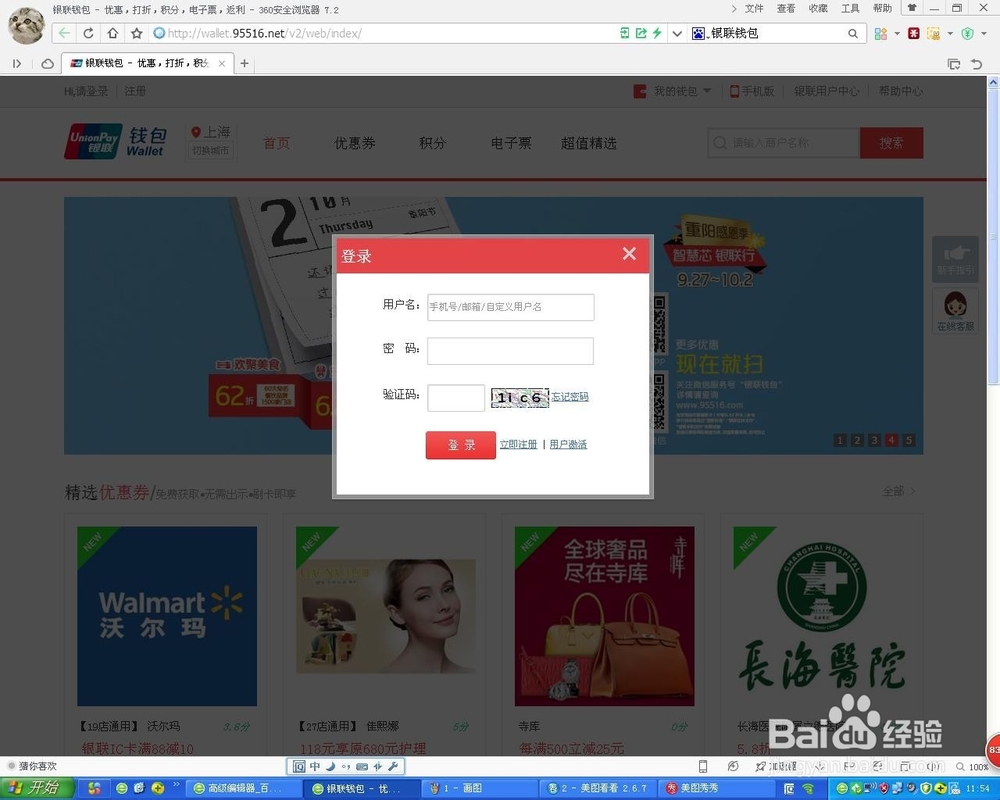Click the 用户名 input field
Viewport: 1000px width, 800px height.
coord(510,307)
